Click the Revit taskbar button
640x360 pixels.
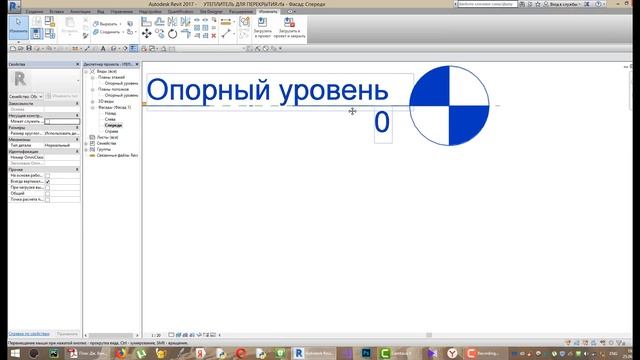(313, 353)
